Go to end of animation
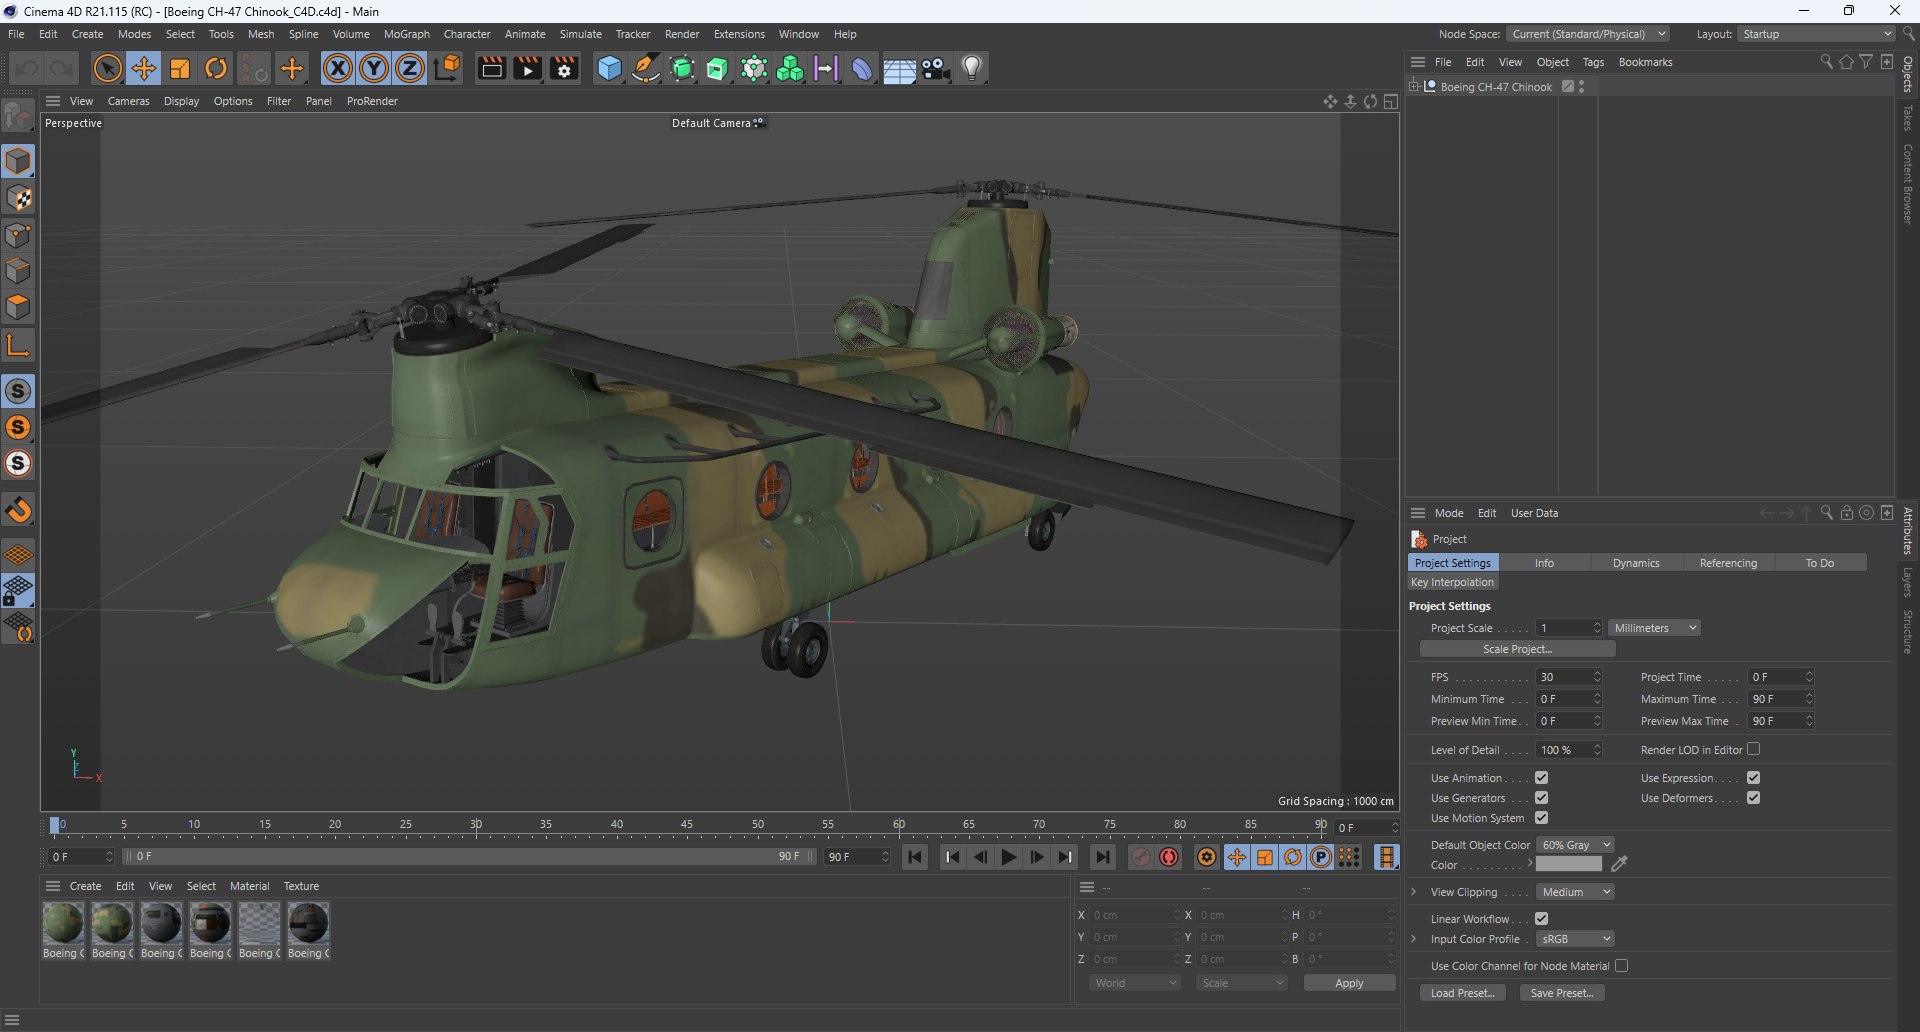This screenshot has width=1920, height=1032. coord(1102,857)
